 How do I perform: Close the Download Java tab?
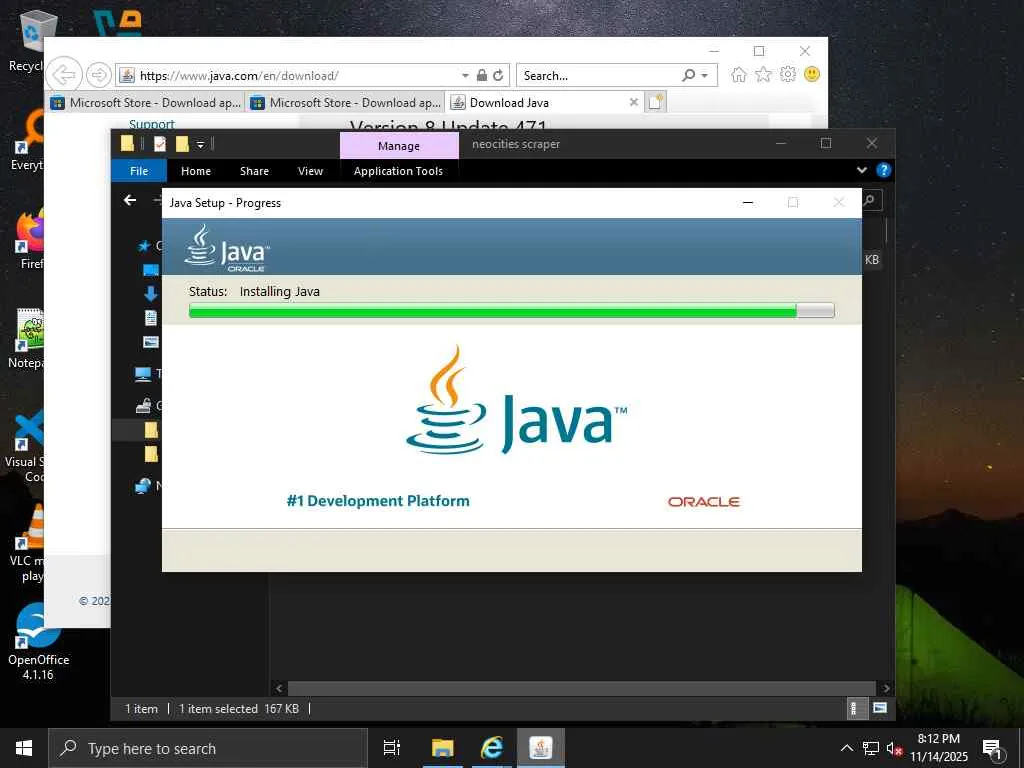[x=633, y=102]
